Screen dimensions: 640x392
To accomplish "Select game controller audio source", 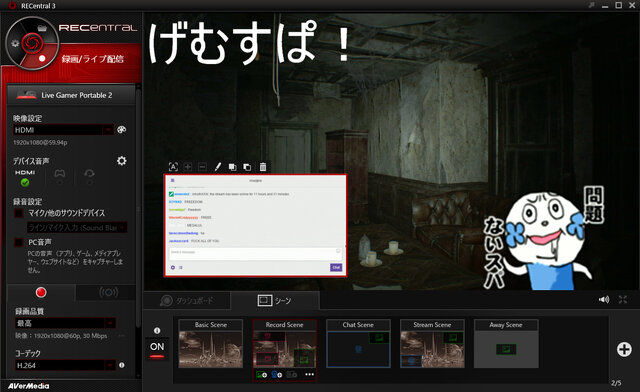I will [x=60, y=176].
